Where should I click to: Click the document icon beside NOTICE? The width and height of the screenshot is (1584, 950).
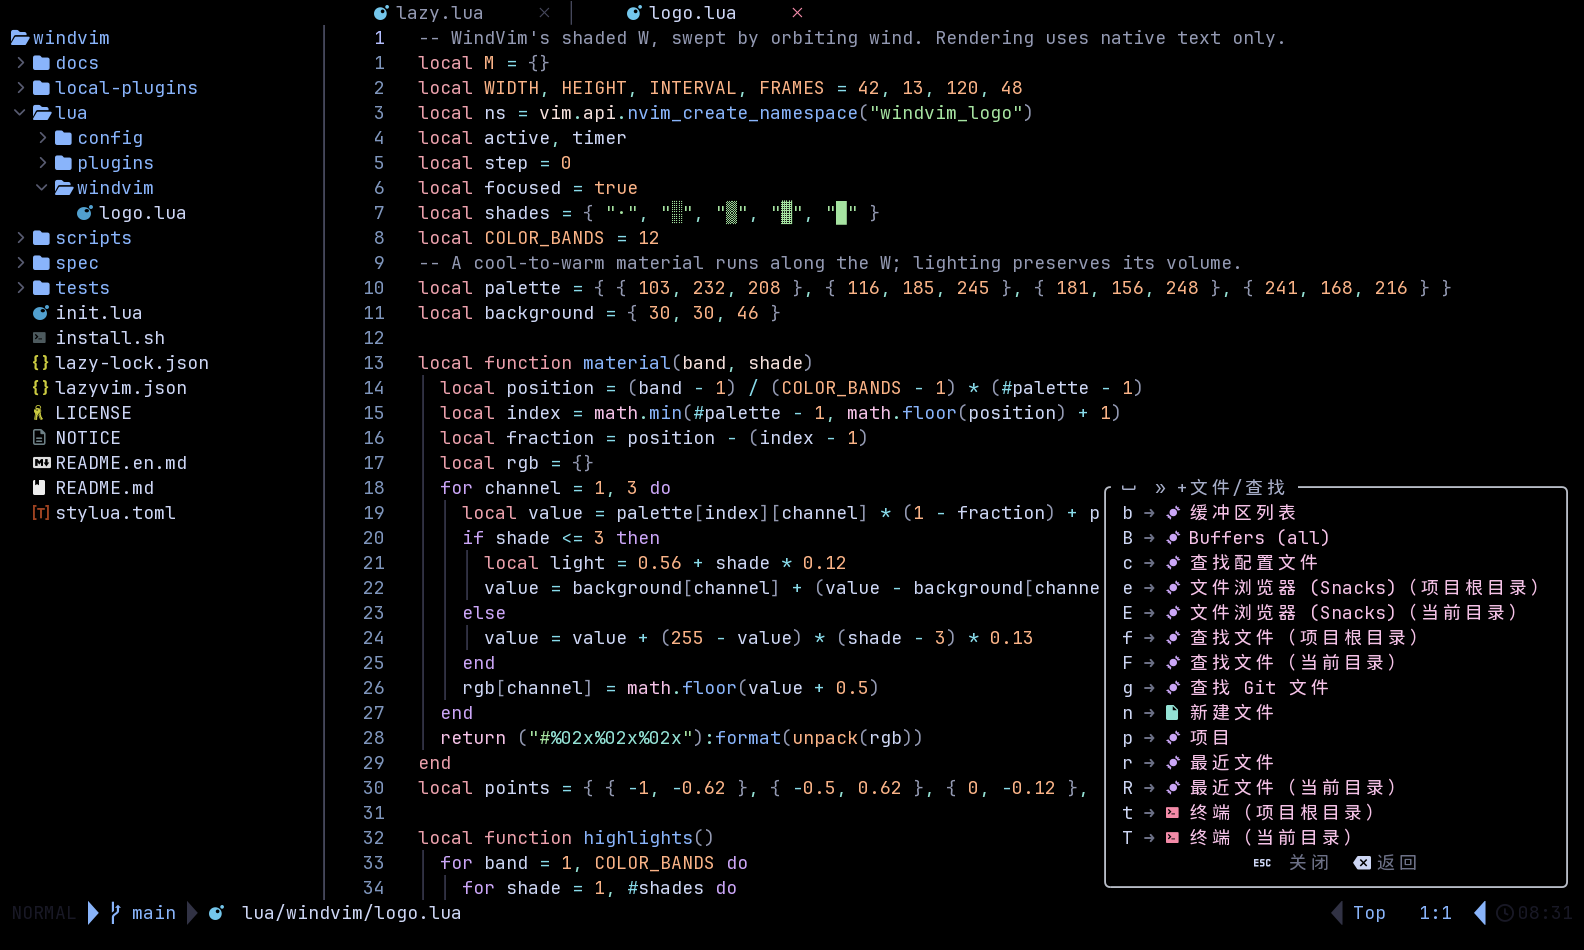click(x=40, y=438)
